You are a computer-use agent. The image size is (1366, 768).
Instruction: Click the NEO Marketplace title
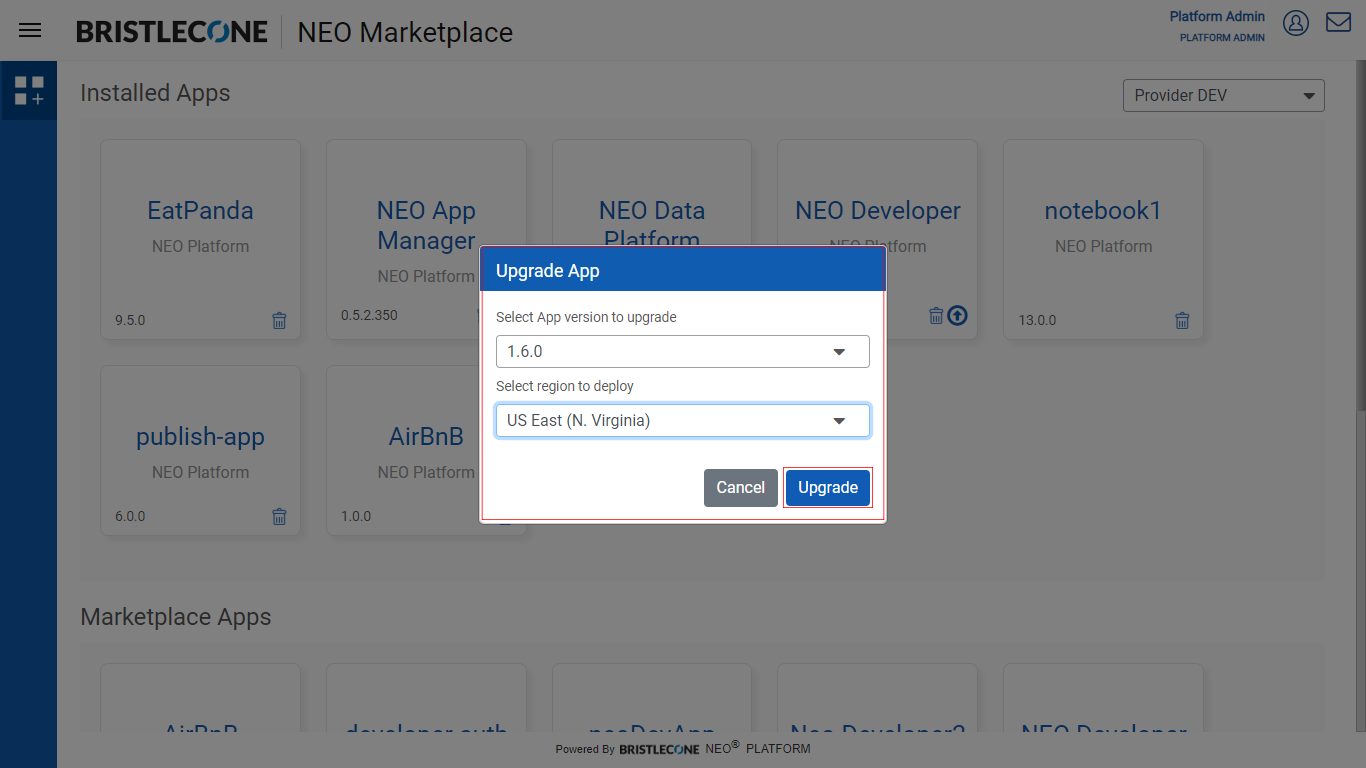(405, 32)
